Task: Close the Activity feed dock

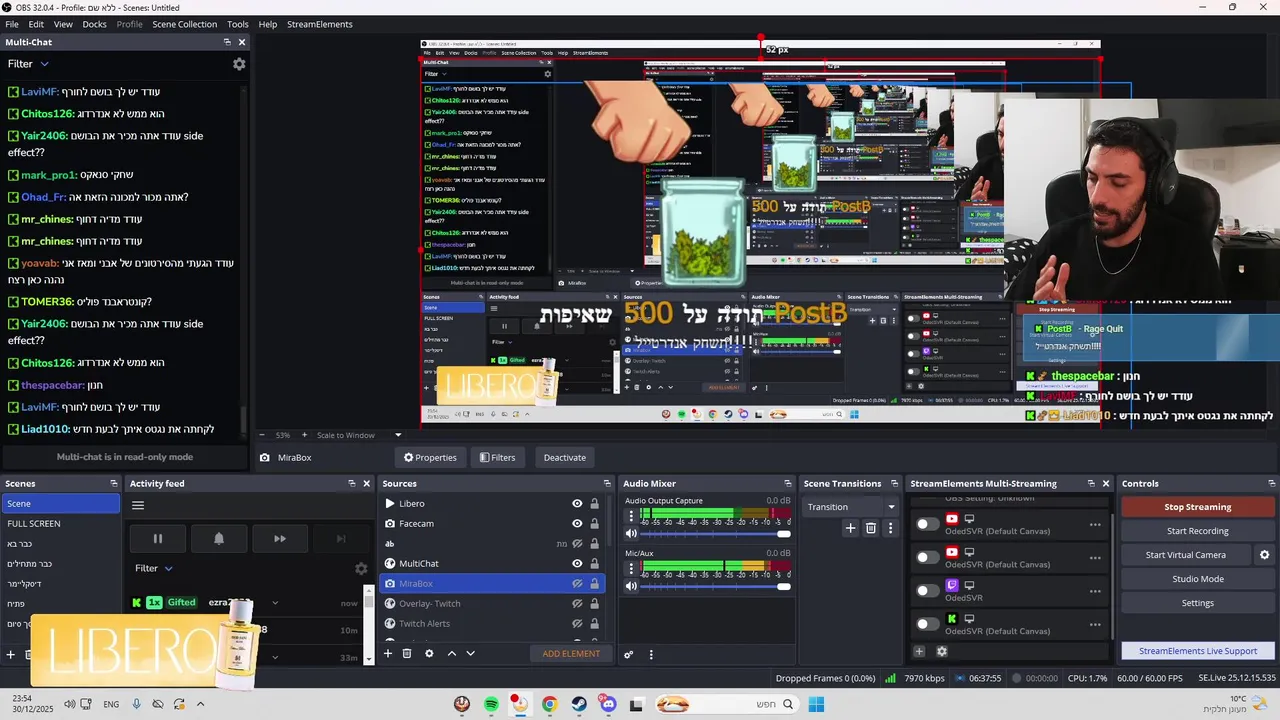Action: point(367,484)
